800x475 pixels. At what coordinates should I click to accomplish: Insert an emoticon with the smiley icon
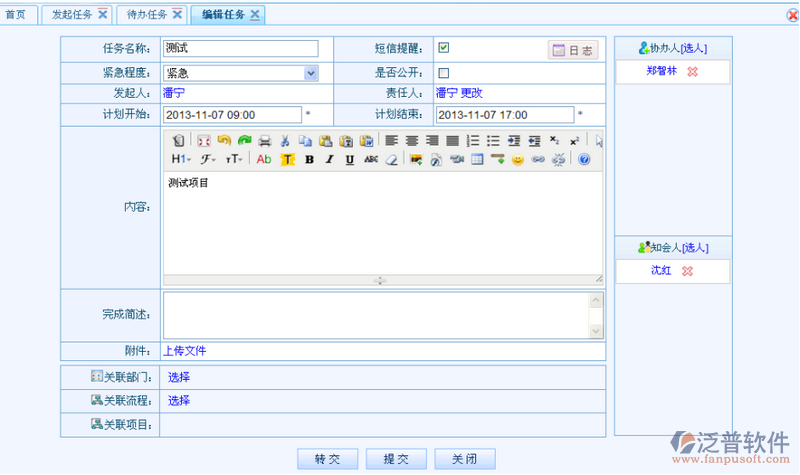click(517, 159)
